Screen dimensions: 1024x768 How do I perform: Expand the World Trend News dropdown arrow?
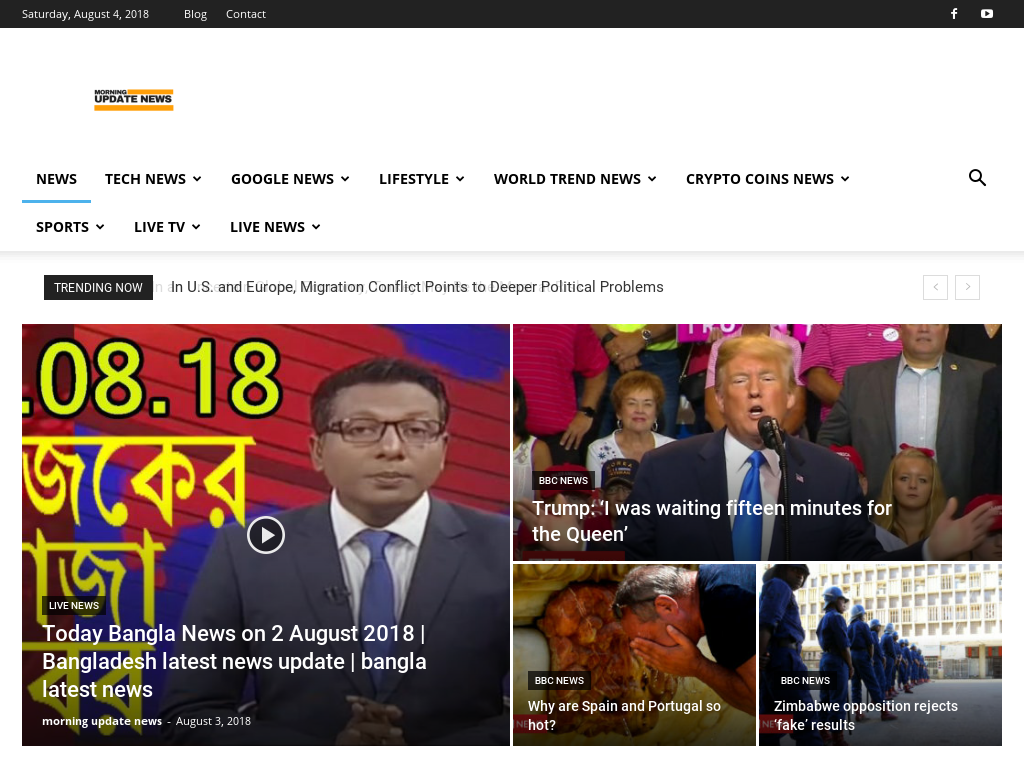click(x=652, y=179)
